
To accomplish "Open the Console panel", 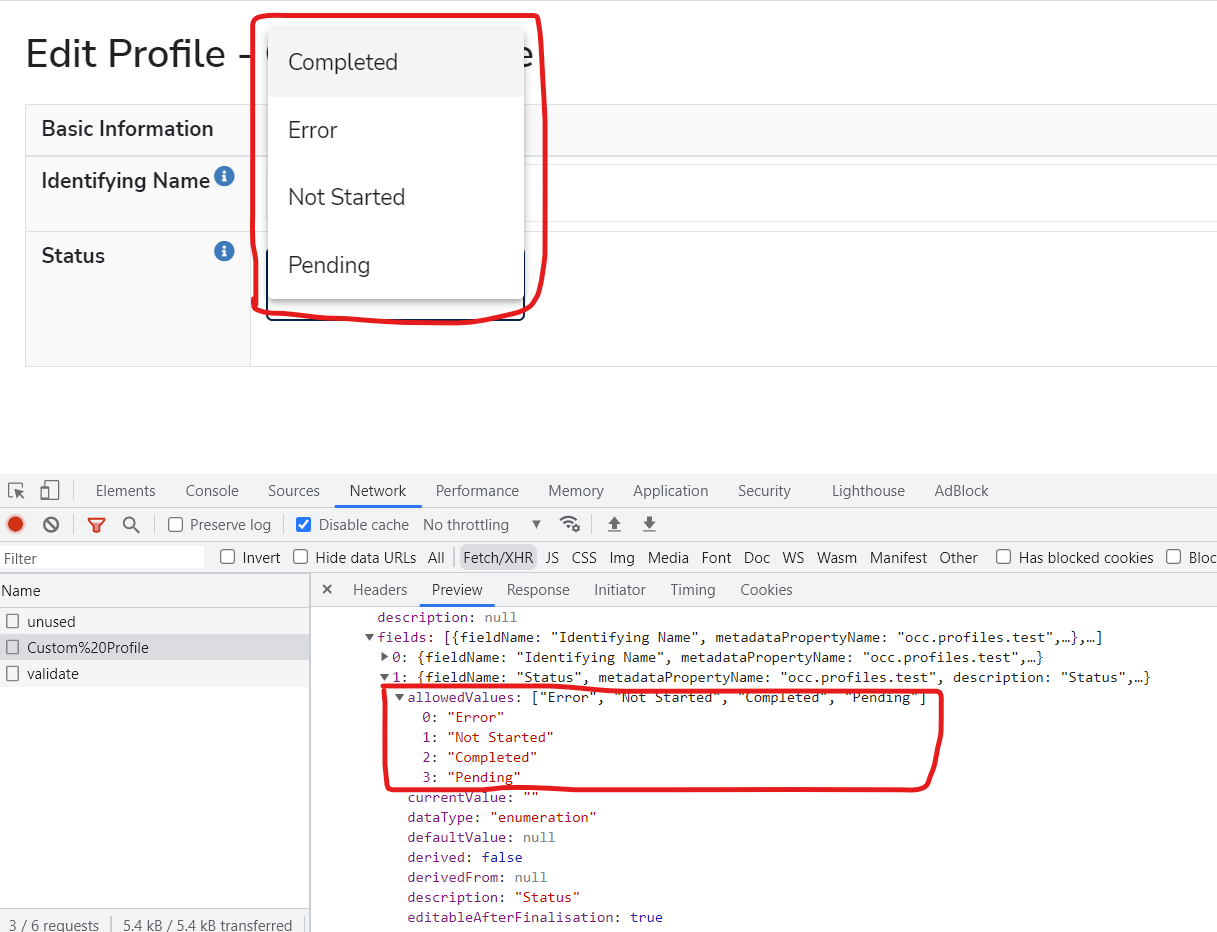I will (211, 490).
